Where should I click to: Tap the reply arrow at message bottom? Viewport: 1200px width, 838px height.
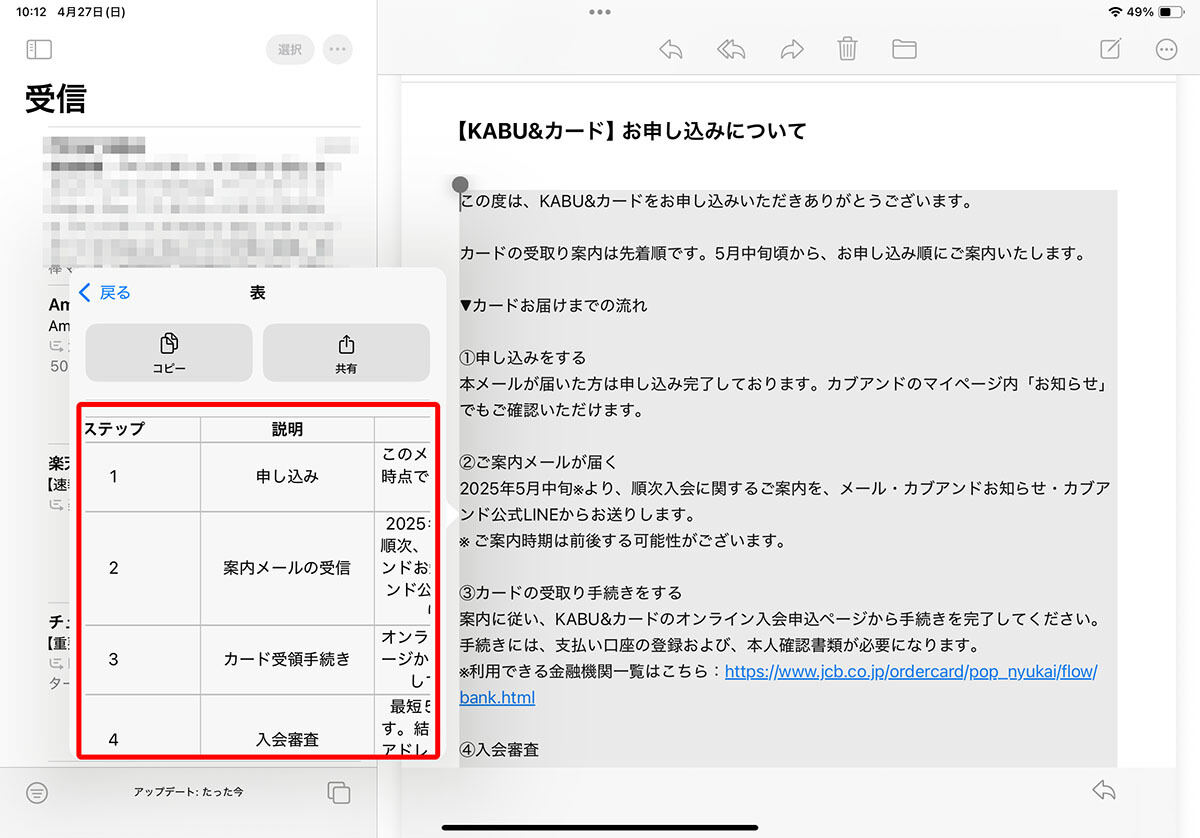1104,791
